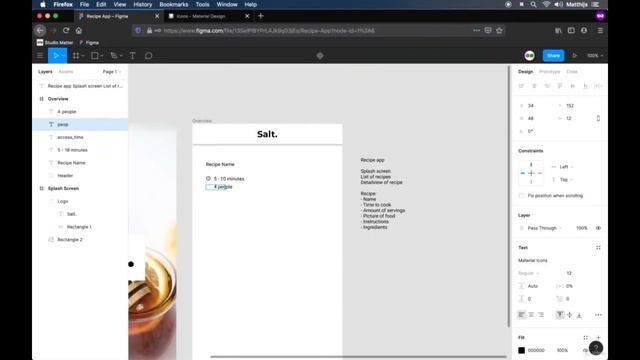640x360 pixels.
Task: Open the Figma hamburger main menu
Action: tap(40, 56)
